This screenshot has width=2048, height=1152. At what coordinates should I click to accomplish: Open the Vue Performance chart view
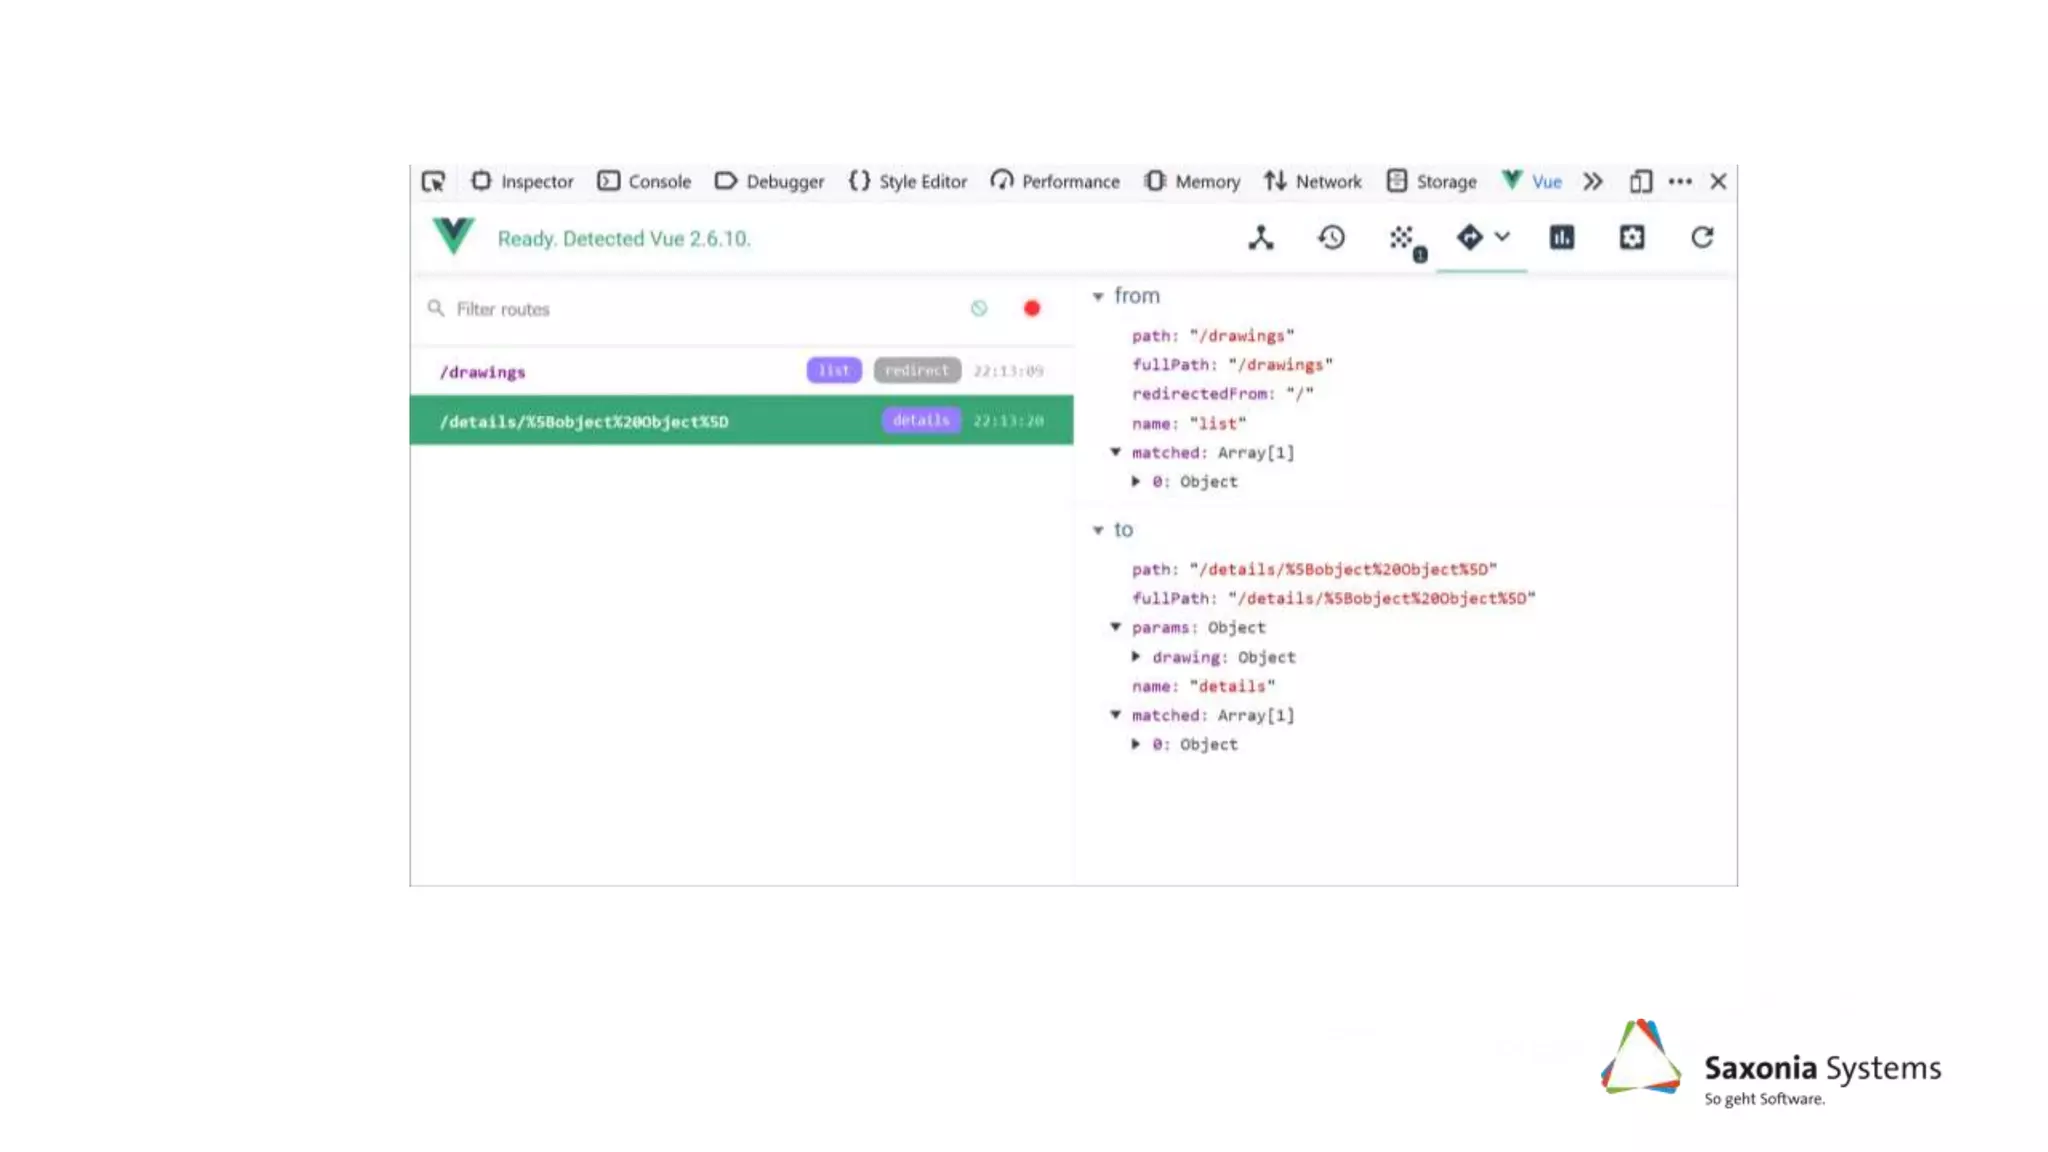(x=1562, y=237)
